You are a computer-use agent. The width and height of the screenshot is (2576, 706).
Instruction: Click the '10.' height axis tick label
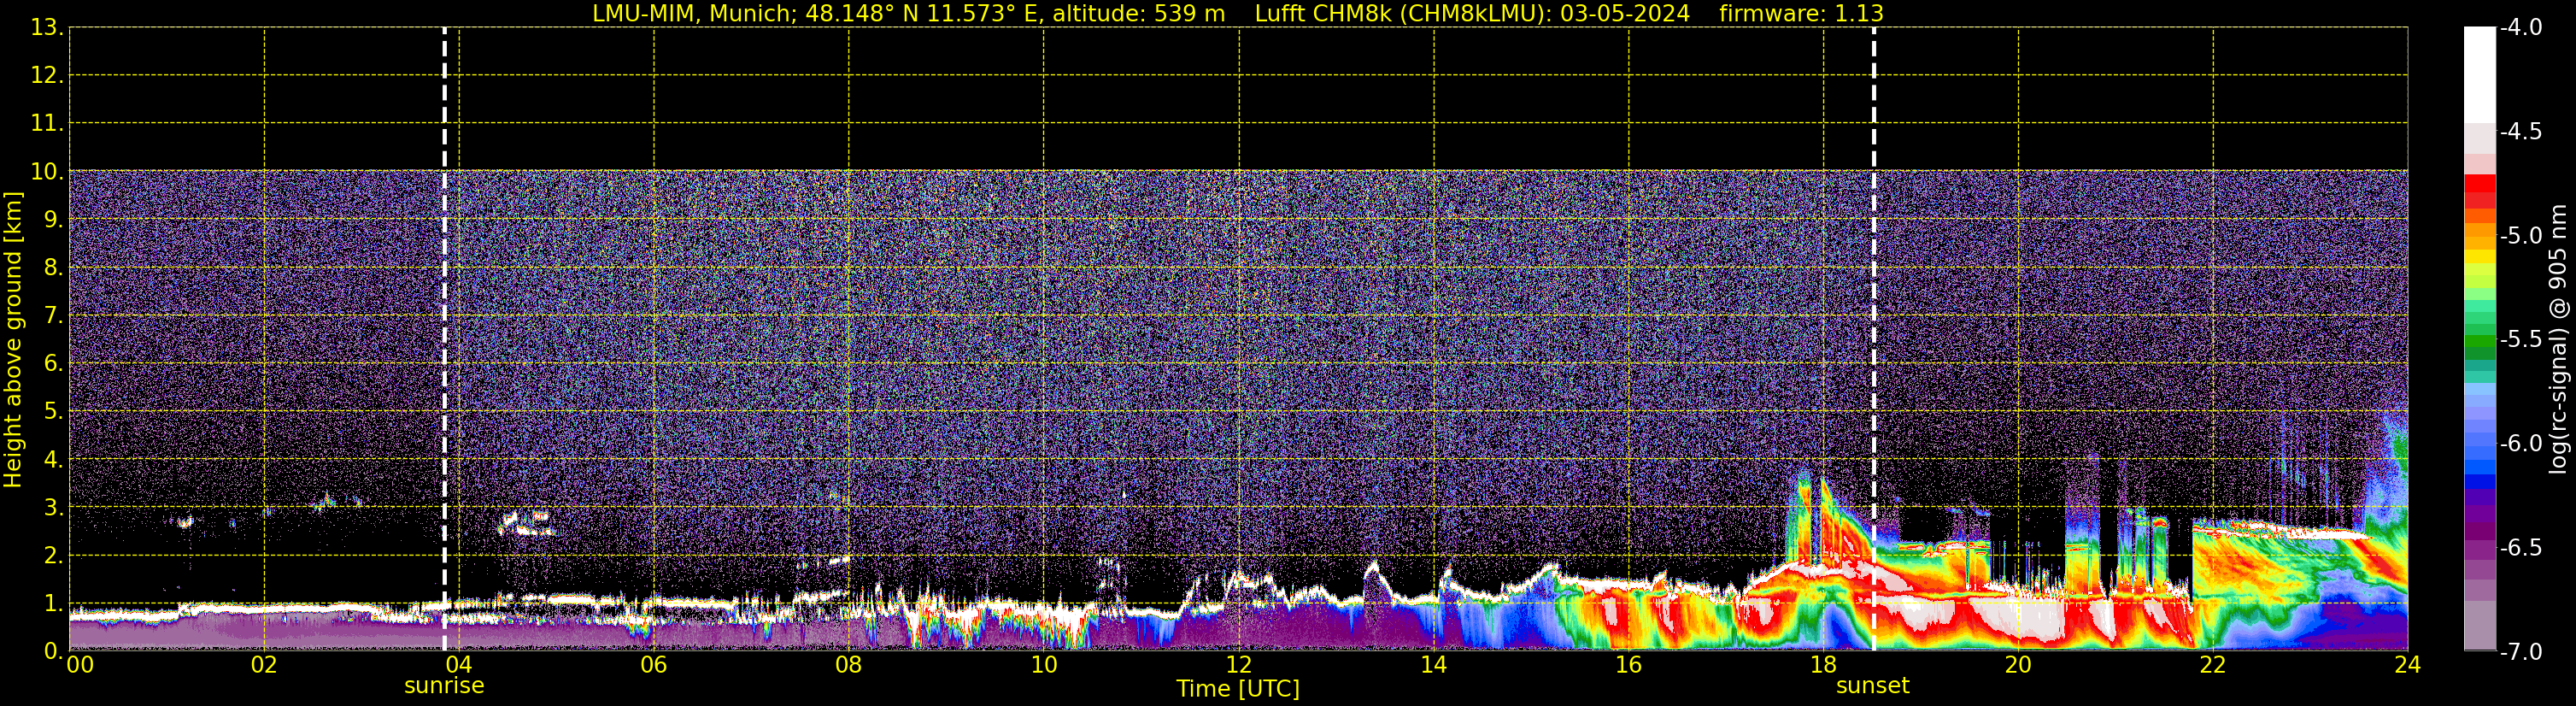pyautogui.click(x=47, y=172)
